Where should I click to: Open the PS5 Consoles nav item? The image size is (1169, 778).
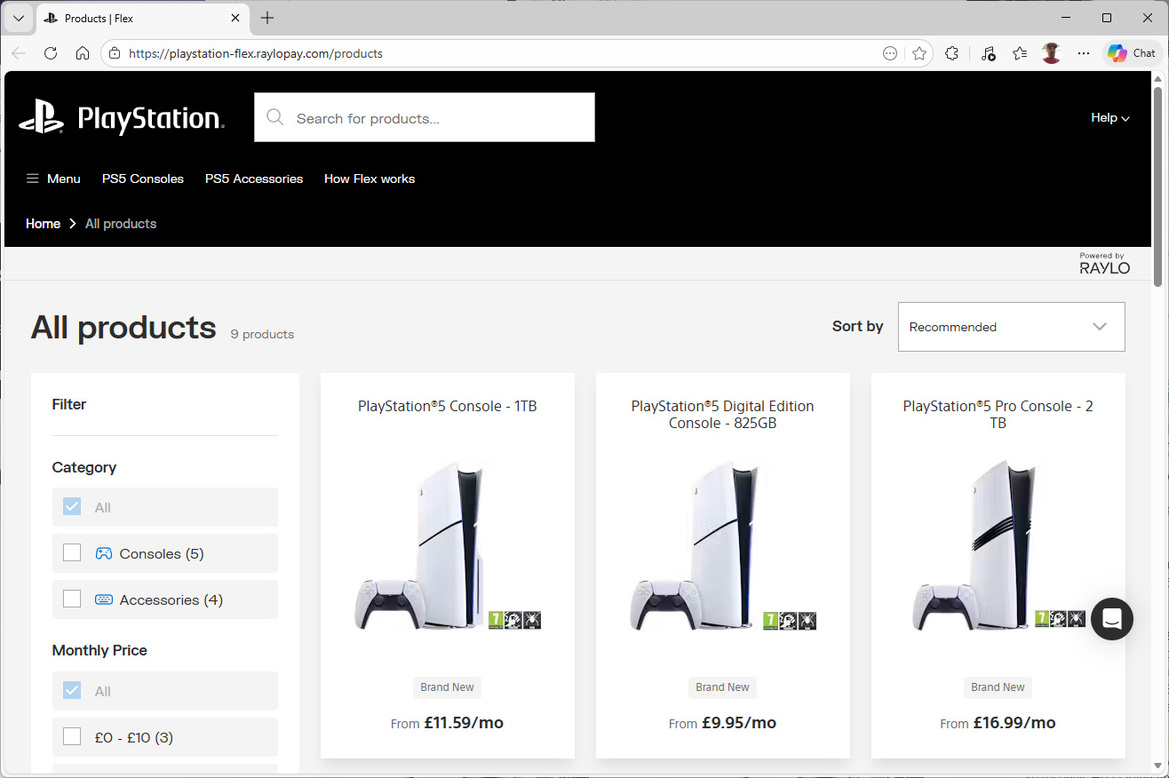click(143, 179)
